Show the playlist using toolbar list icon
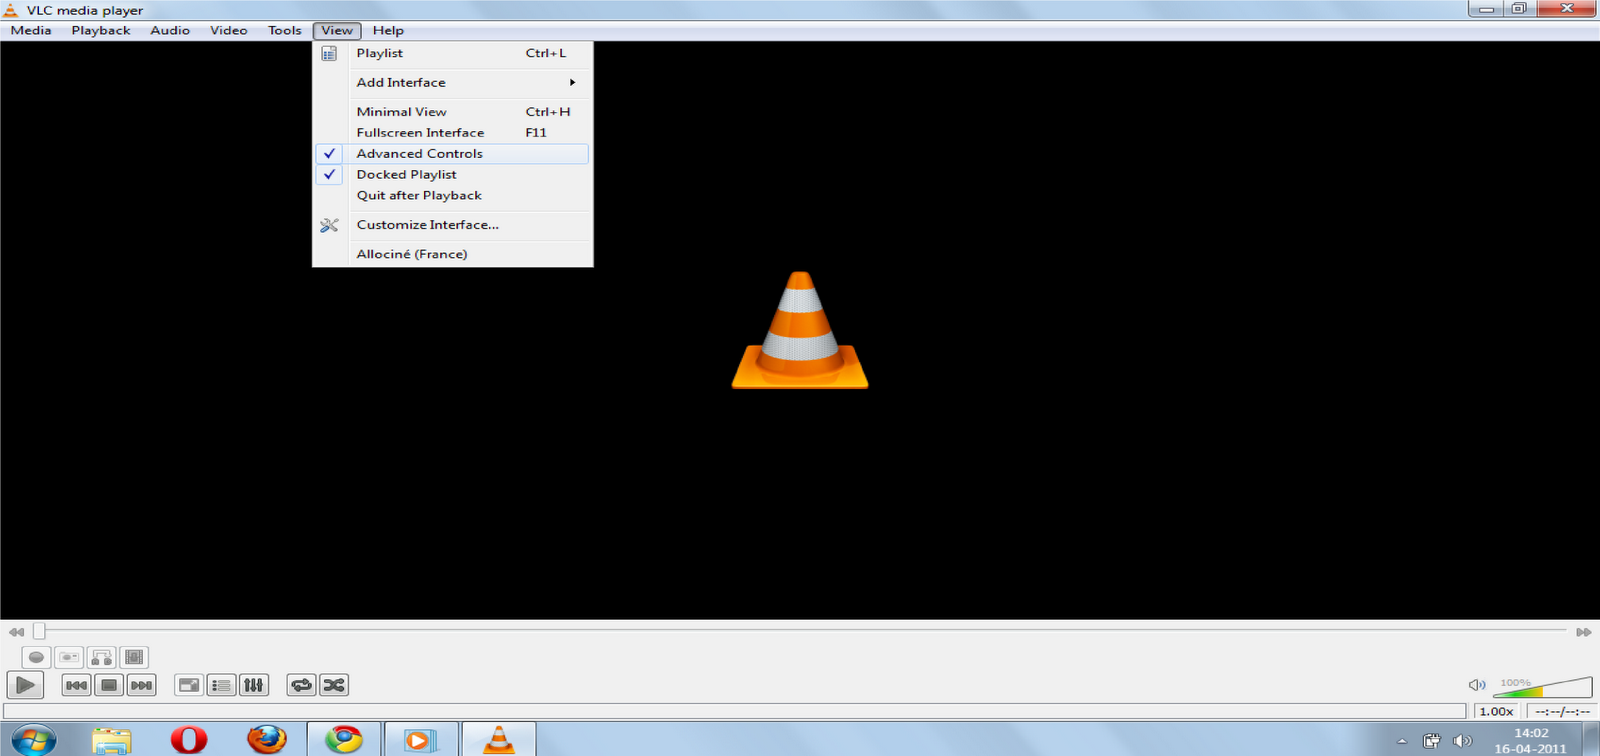The image size is (1600, 756). point(221,685)
